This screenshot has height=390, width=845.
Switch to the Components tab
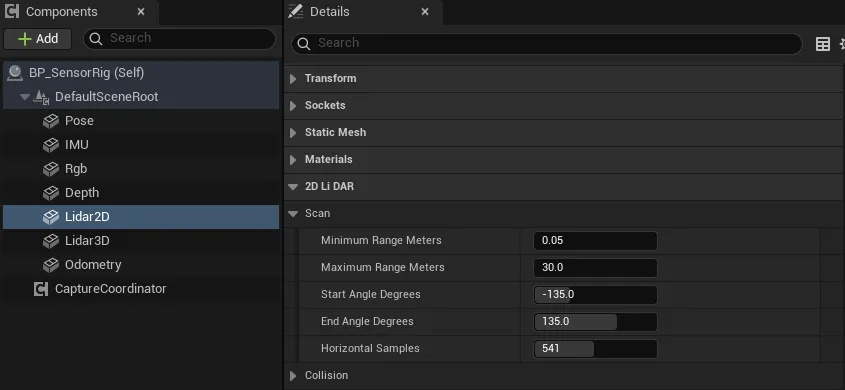click(x=79, y=12)
